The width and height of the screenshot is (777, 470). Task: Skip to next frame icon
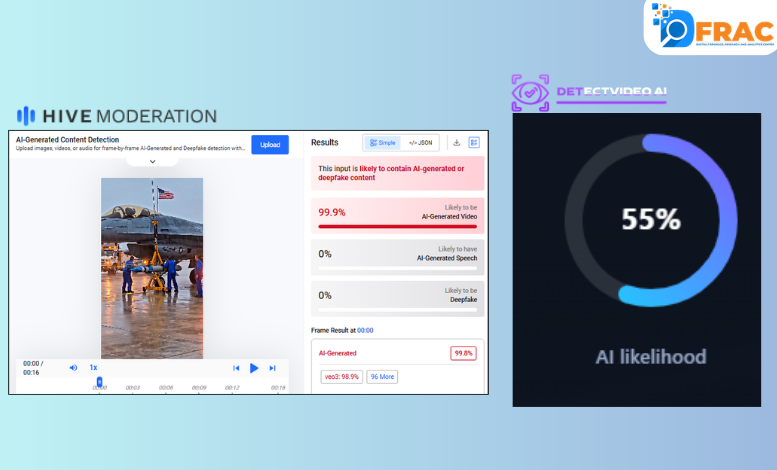click(x=272, y=368)
